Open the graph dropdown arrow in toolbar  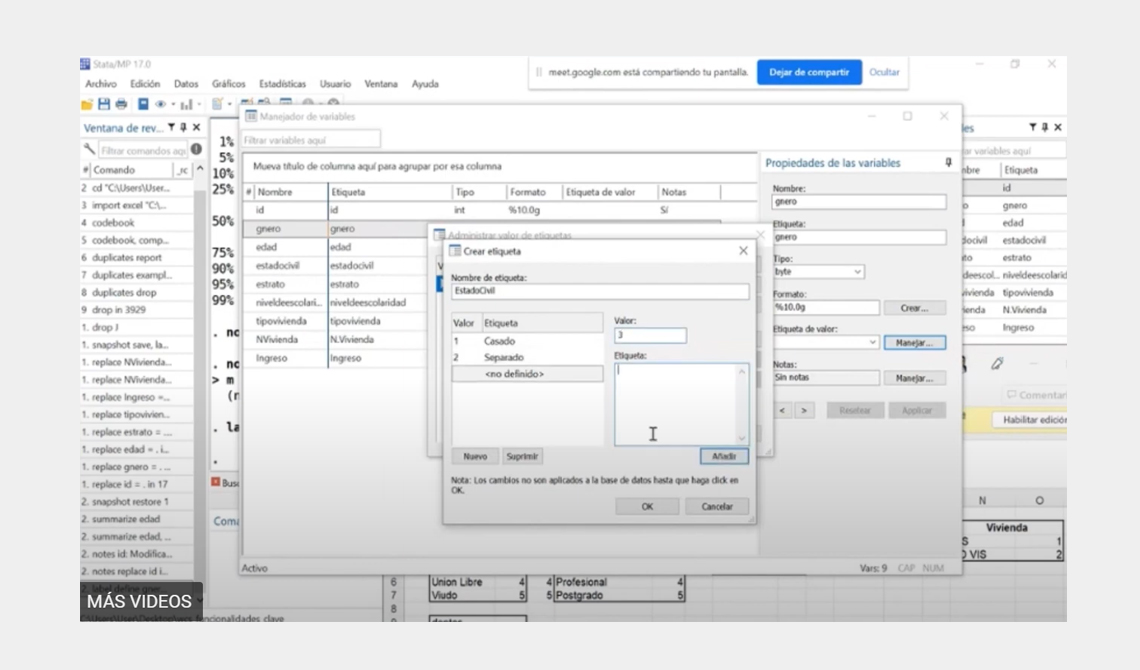tap(199, 105)
